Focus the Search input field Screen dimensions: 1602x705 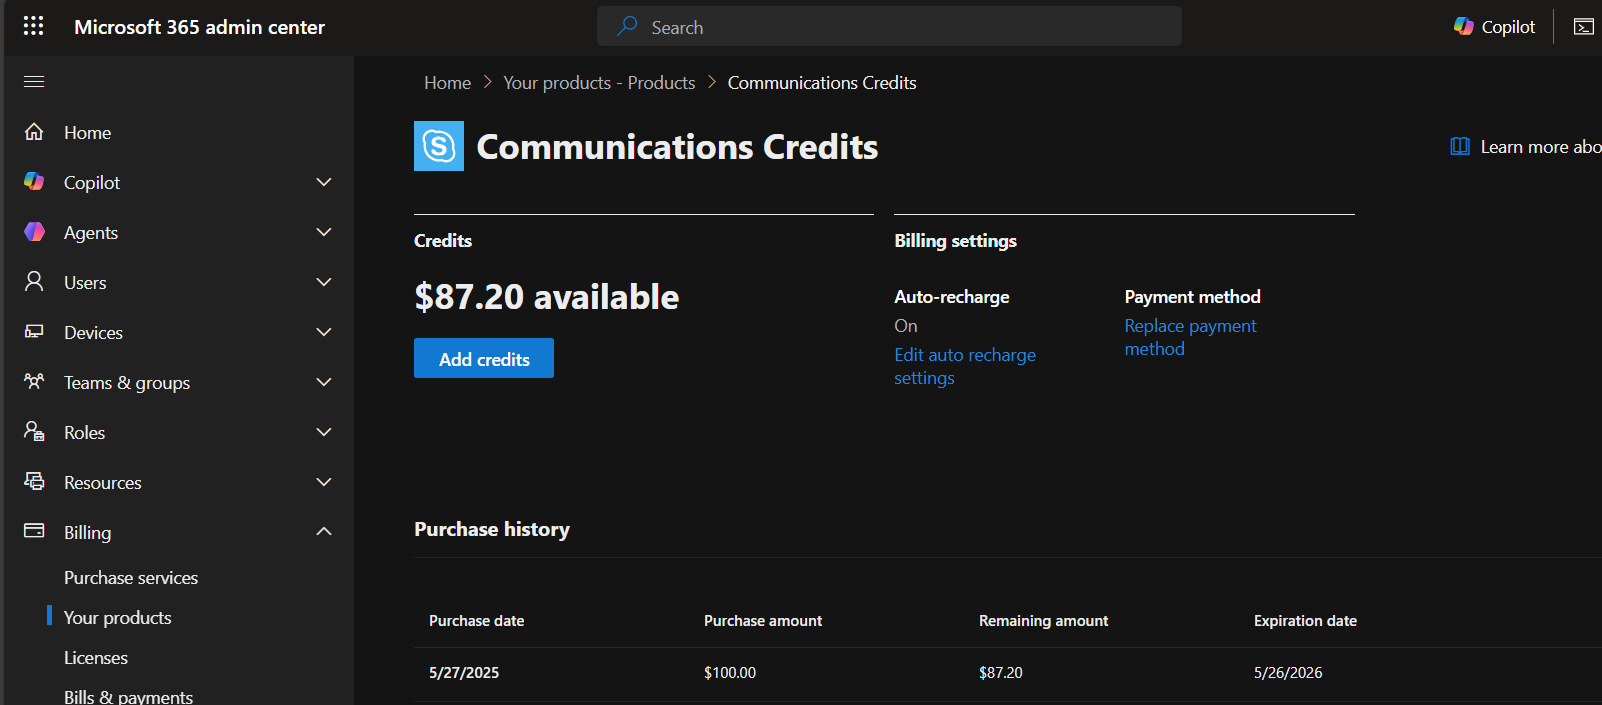click(889, 27)
